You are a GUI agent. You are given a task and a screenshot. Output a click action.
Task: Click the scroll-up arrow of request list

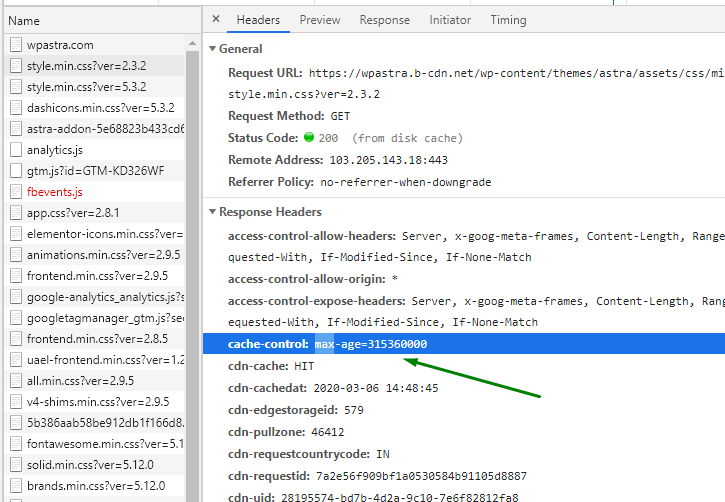[x=192, y=43]
